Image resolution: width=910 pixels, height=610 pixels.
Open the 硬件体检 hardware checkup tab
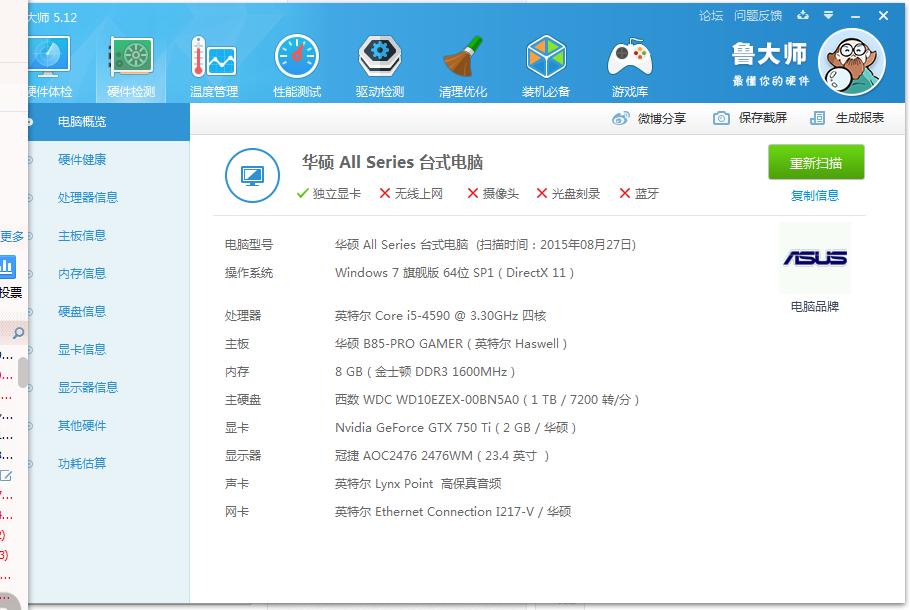49,66
